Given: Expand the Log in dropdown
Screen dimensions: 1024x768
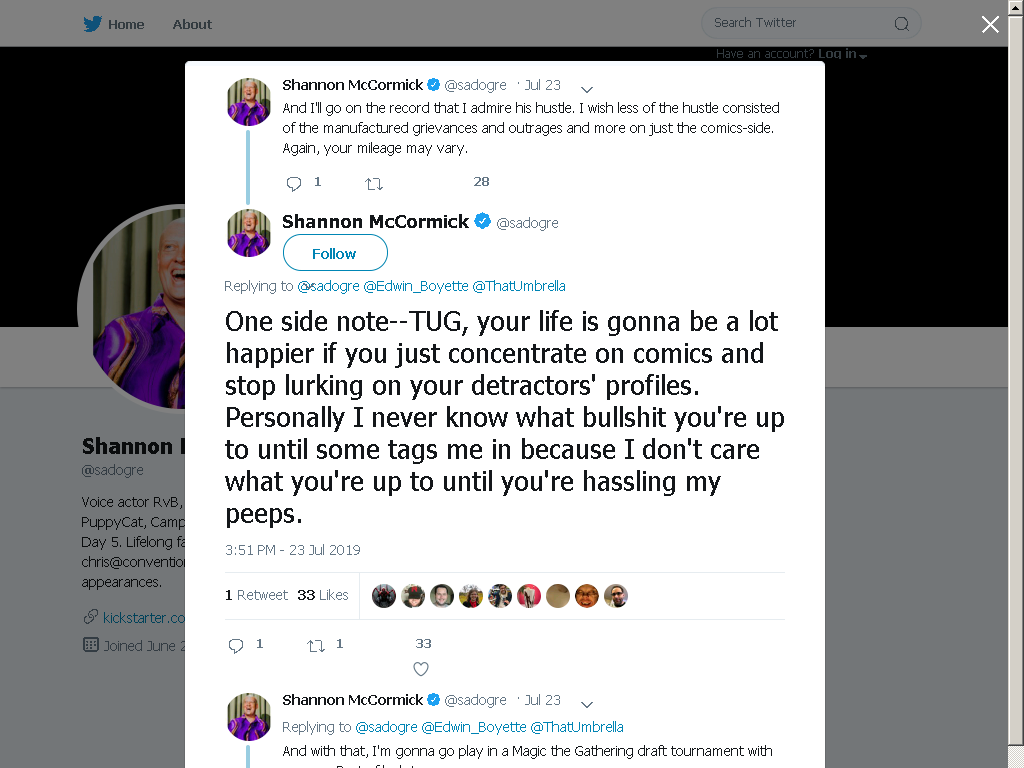Looking at the screenshot, I should pyautogui.click(x=842, y=54).
